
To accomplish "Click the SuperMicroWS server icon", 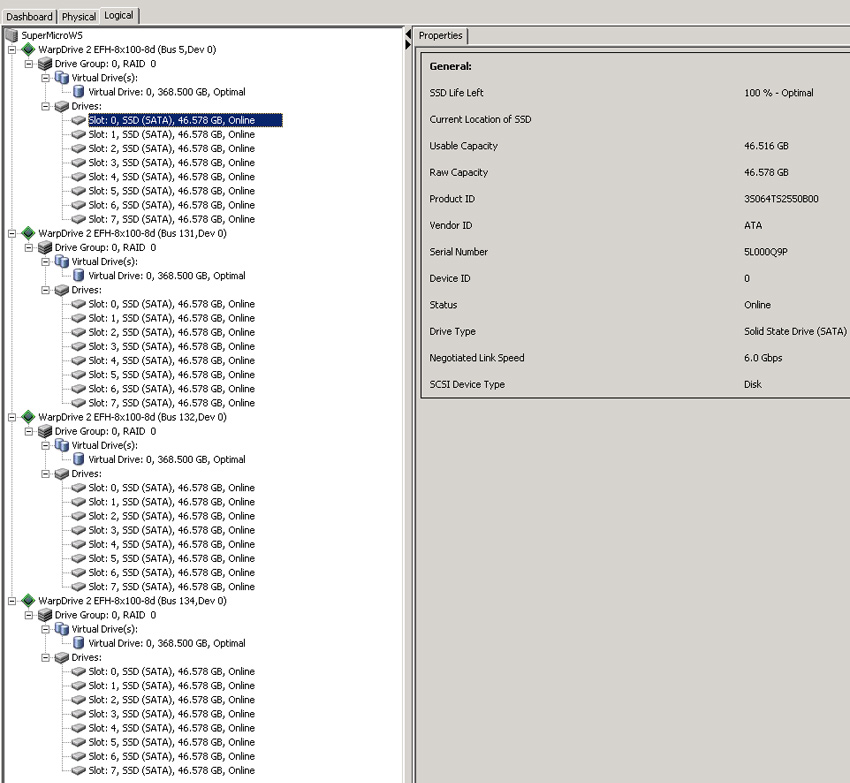I will click(11, 36).
